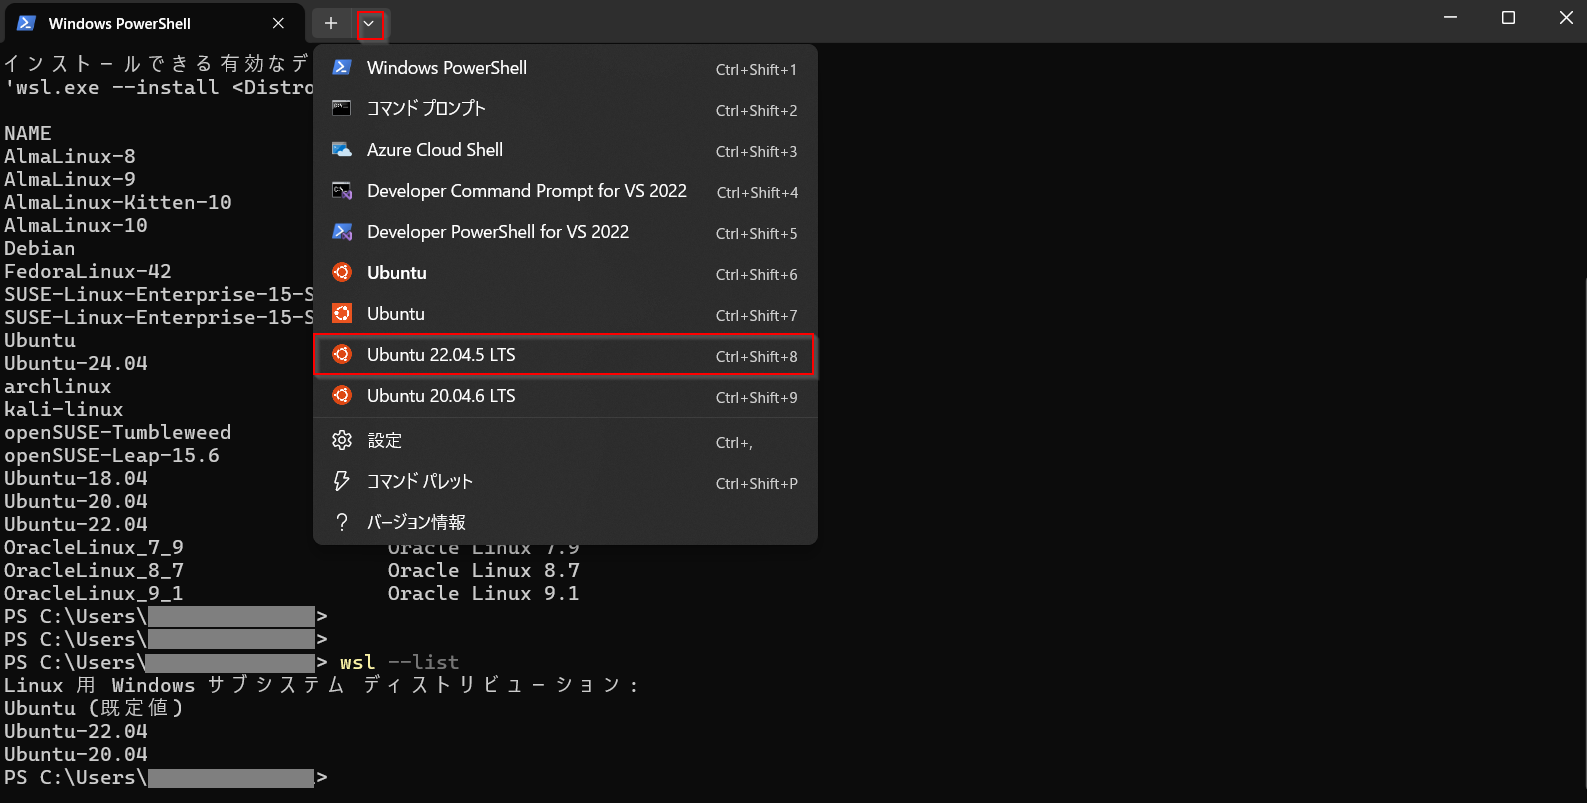Click the openSUSE-Leap-15.6 line

pyautogui.click(x=112, y=455)
